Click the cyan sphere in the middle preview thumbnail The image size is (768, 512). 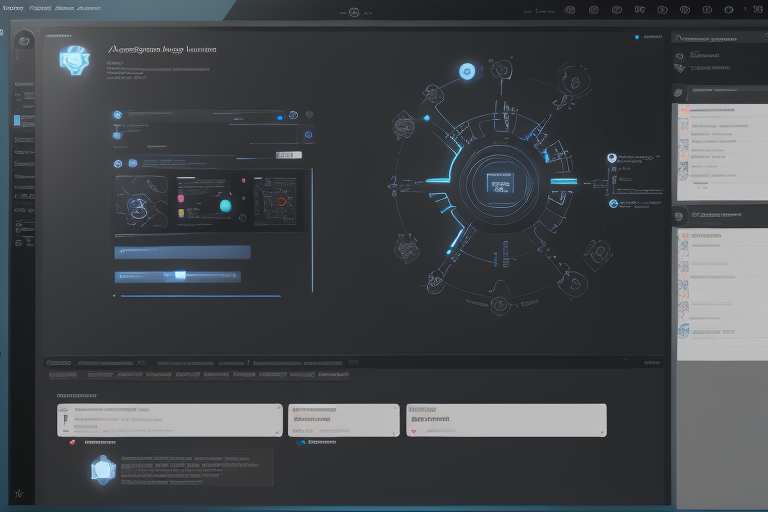tap(225, 205)
